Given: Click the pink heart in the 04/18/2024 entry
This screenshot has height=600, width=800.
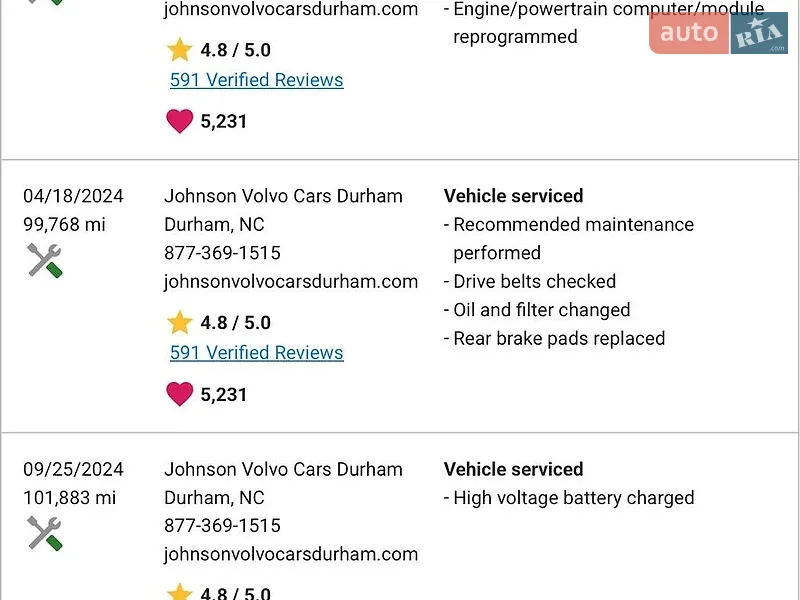Looking at the screenshot, I should click(180, 394).
